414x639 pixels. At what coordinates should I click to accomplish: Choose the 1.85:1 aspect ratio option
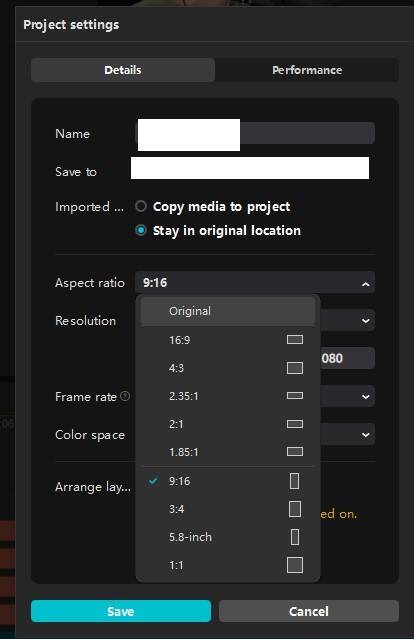pos(228,452)
